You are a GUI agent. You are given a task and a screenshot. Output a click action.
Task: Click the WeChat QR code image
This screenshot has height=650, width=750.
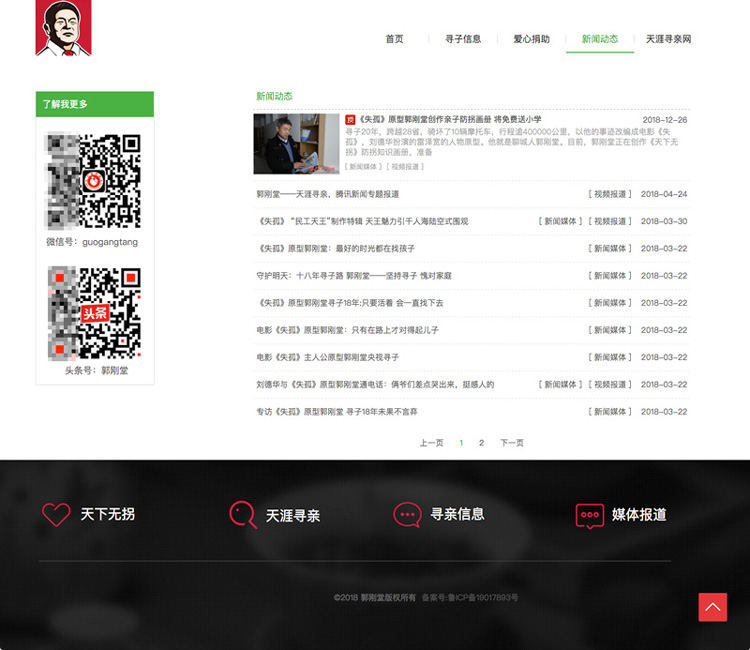click(x=92, y=181)
